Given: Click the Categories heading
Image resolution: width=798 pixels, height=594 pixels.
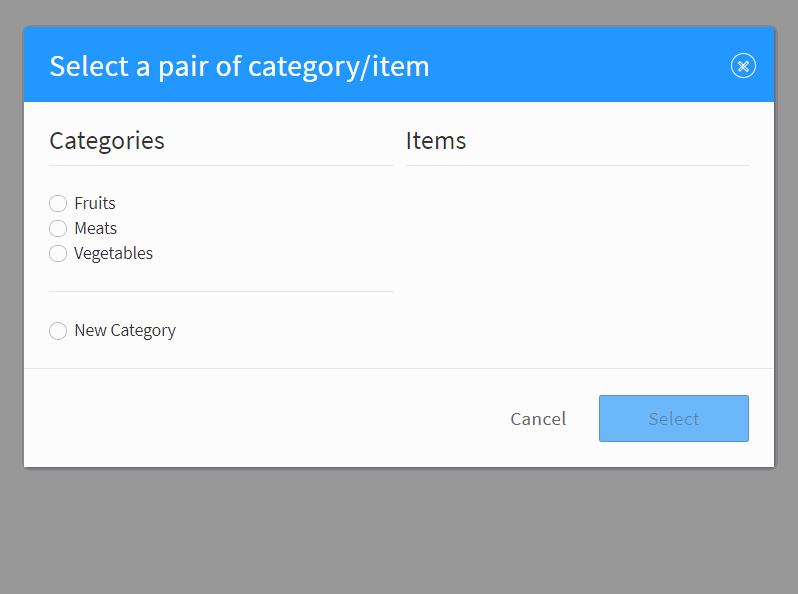Looking at the screenshot, I should pos(107,140).
